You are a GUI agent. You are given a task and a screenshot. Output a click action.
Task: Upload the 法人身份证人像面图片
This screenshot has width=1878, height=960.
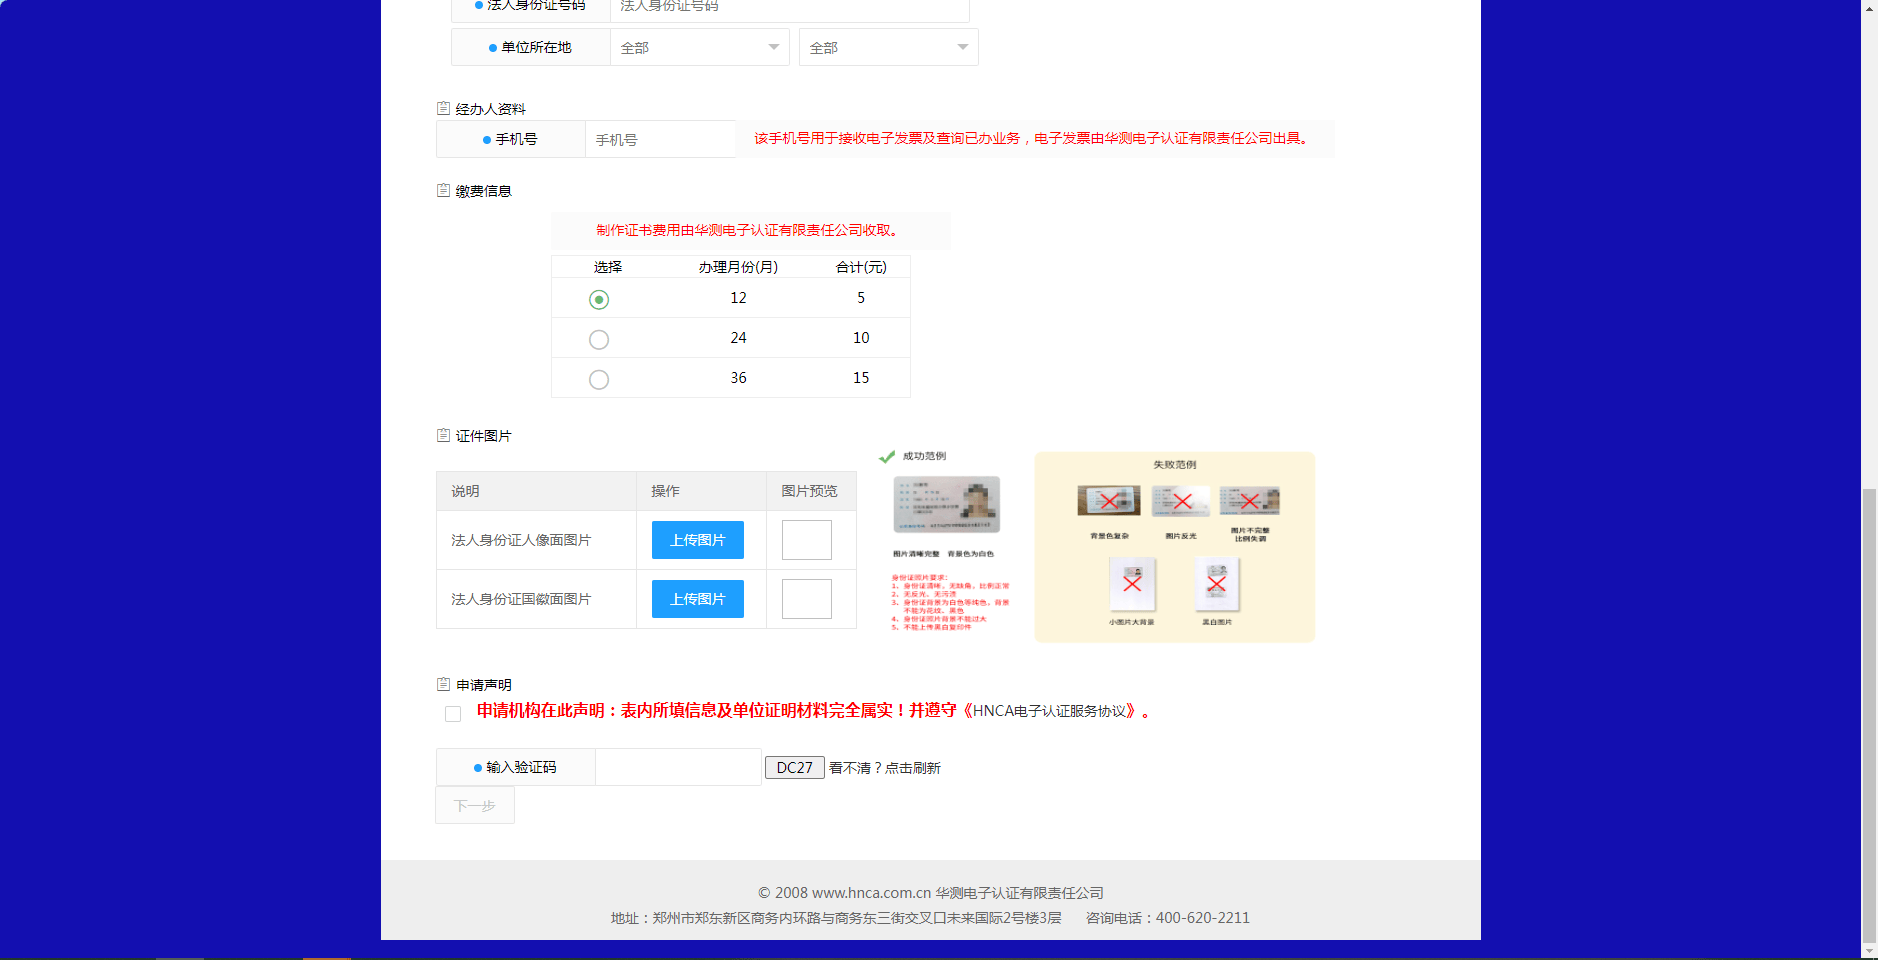(x=698, y=540)
